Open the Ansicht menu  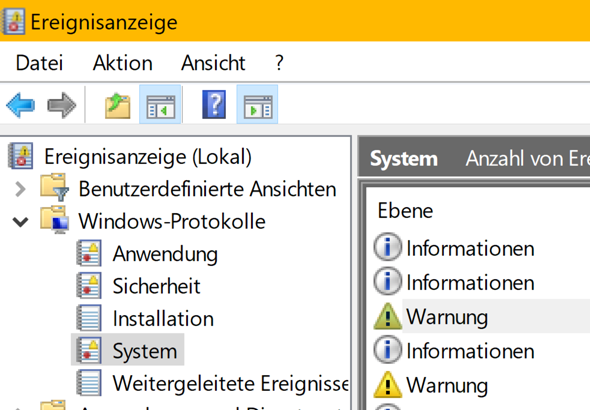tap(213, 62)
